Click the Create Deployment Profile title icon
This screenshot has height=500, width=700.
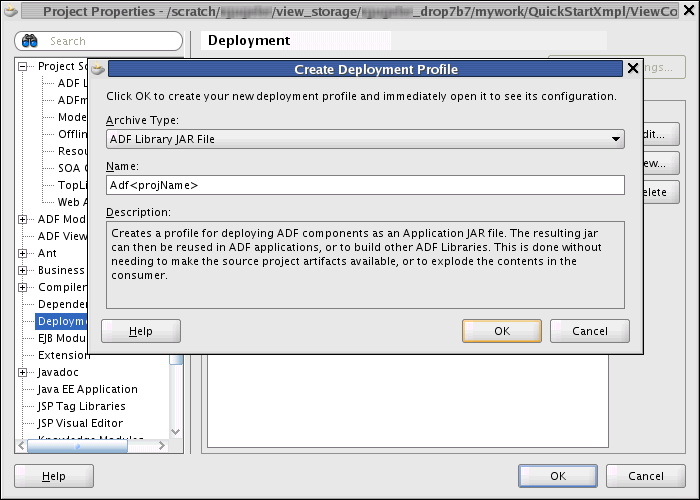point(98,69)
